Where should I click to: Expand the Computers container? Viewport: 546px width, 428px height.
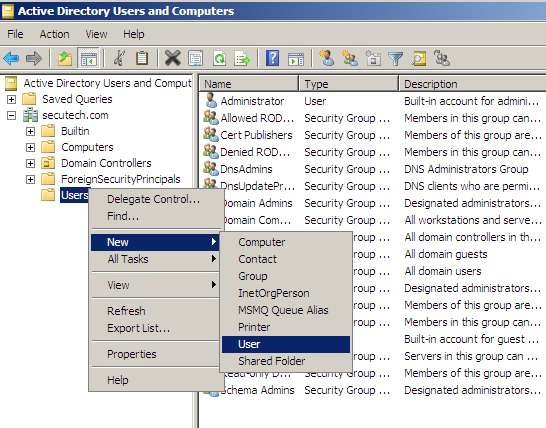point(30,147)
